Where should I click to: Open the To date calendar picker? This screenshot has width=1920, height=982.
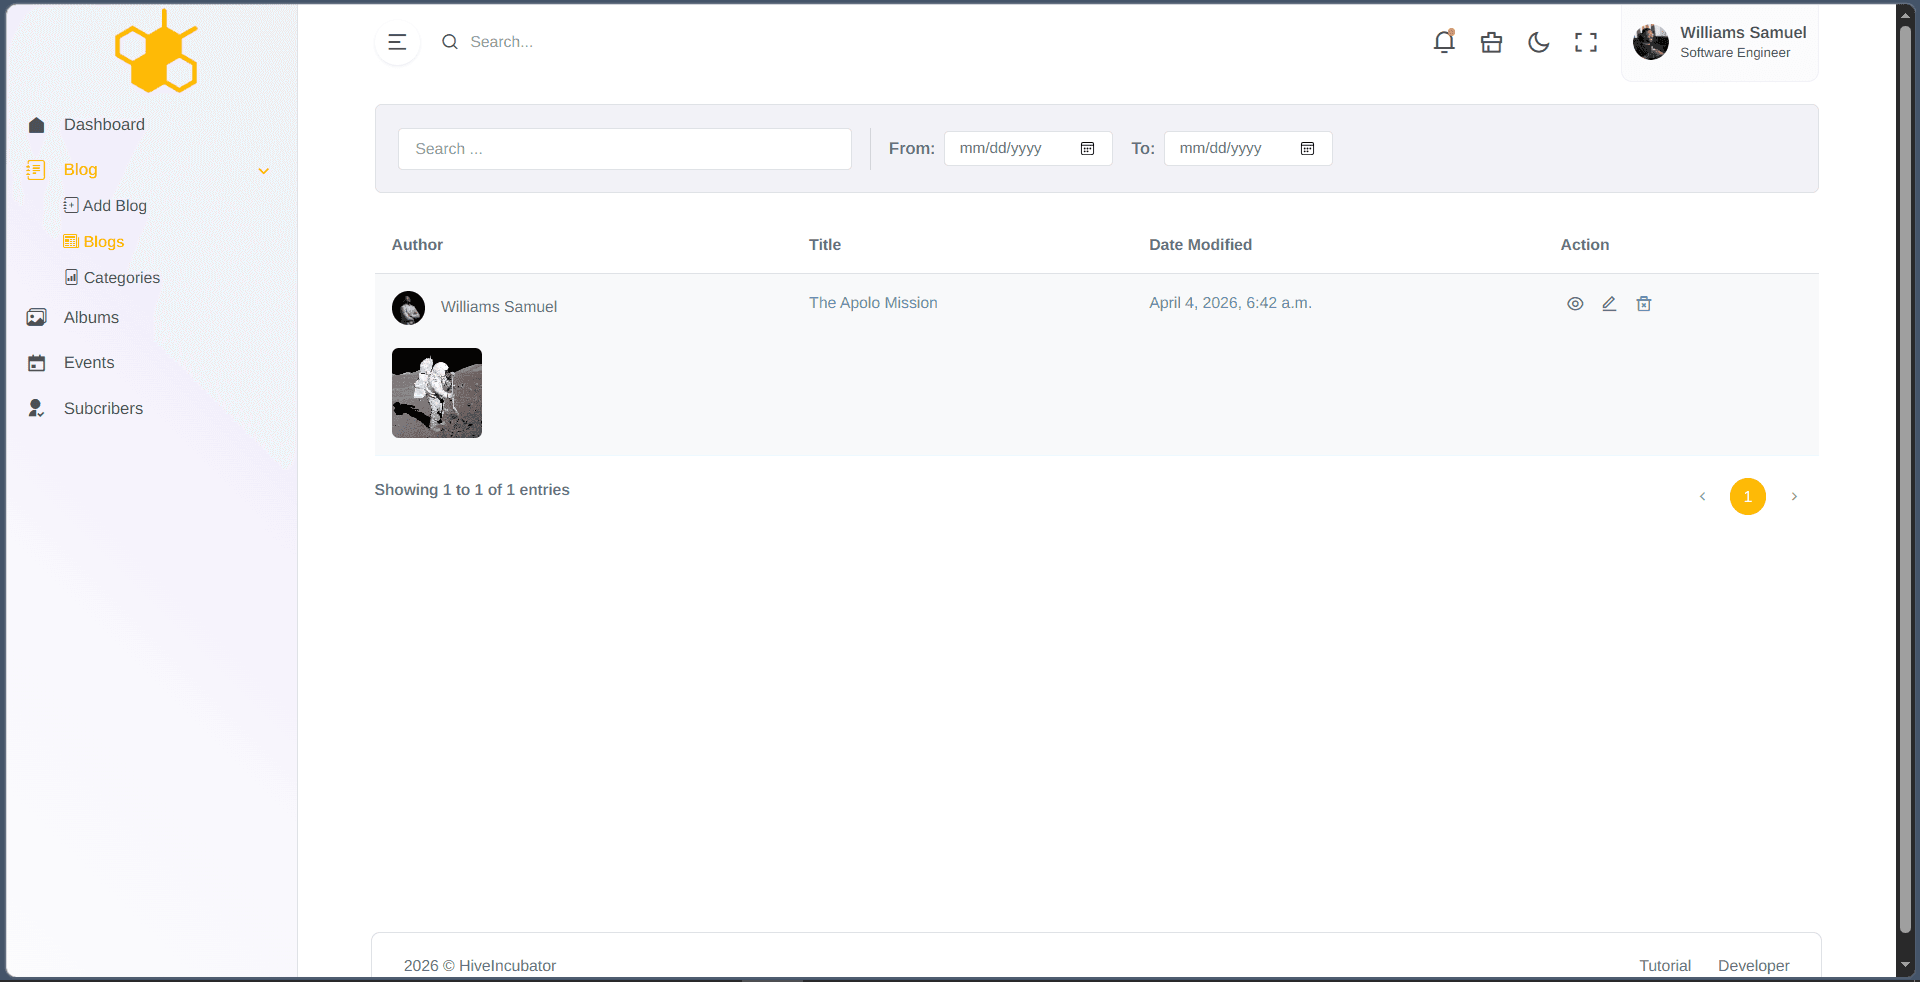1307,148
